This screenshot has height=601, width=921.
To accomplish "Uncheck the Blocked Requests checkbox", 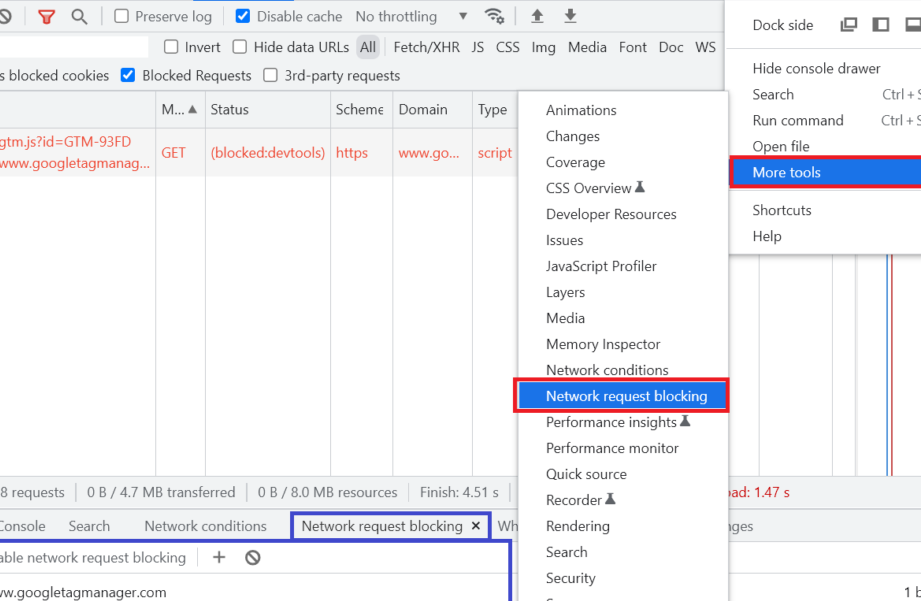I will pyautogui.click(x=127, y=75).
